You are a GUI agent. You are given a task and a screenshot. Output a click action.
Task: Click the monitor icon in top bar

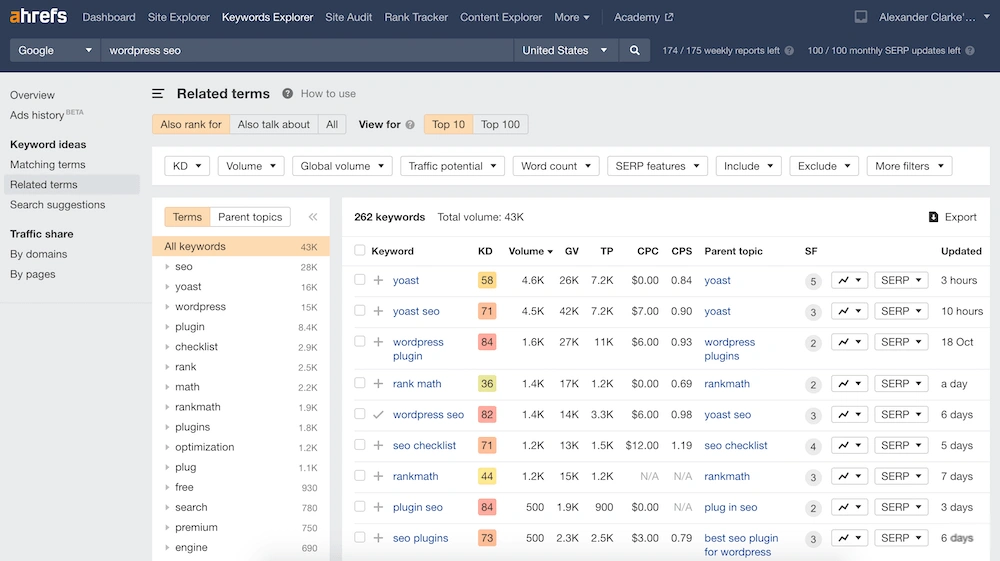tap(861, 17)
